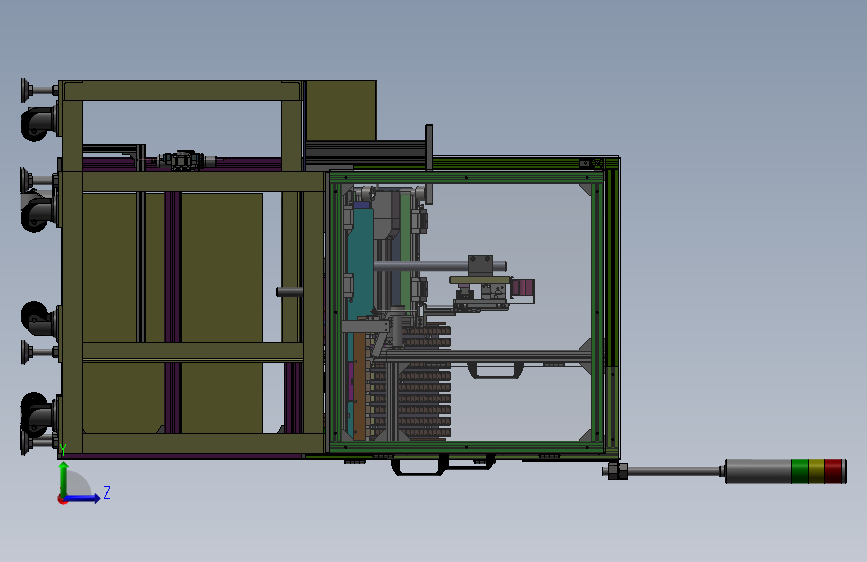867x562 pixels.
Task: Select the purple motor block on the slide
Action: pyautogui.click(x=523, y=288)
